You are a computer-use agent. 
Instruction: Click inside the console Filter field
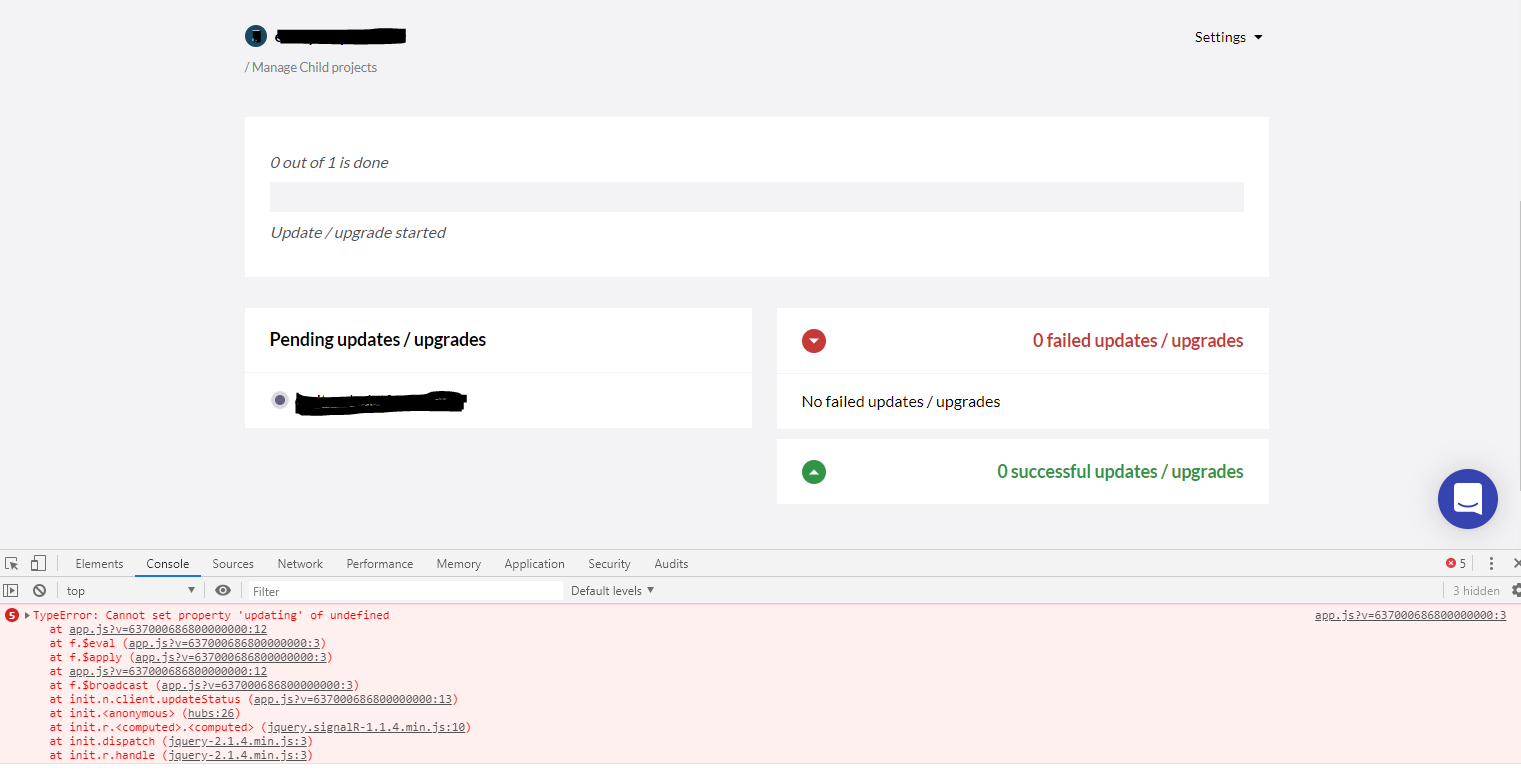click(400, 590)
